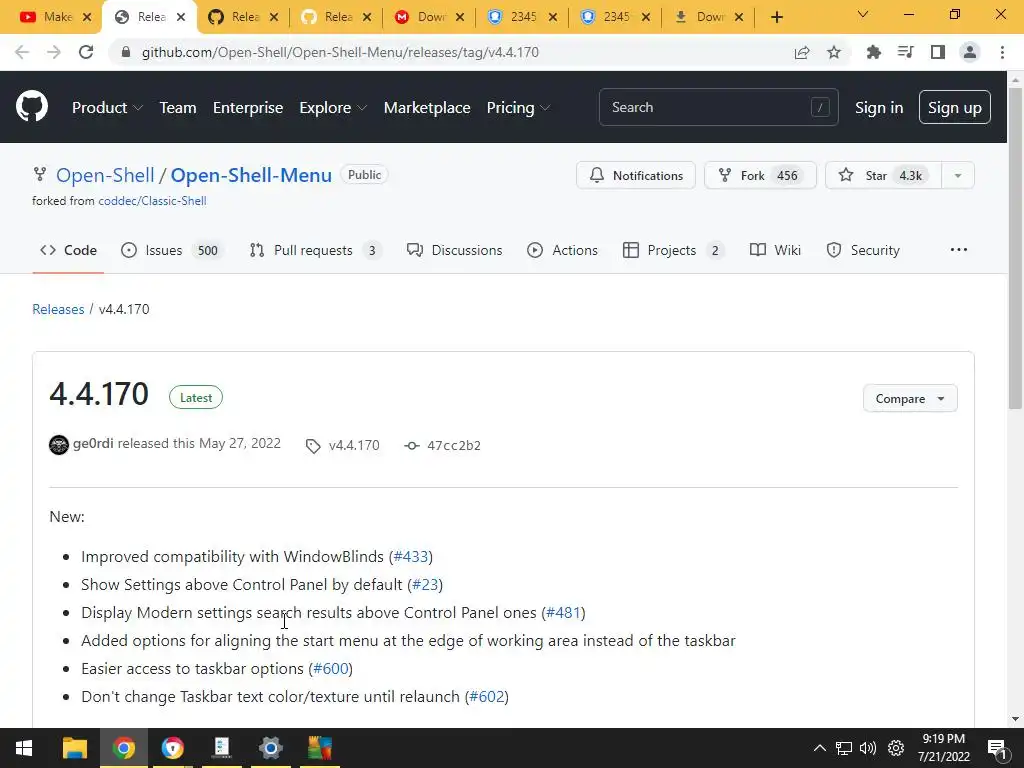The width and height of the screenshot is (1024, 768).
Task: Open the Discussions tab
Action: click(x=455, y=250)
